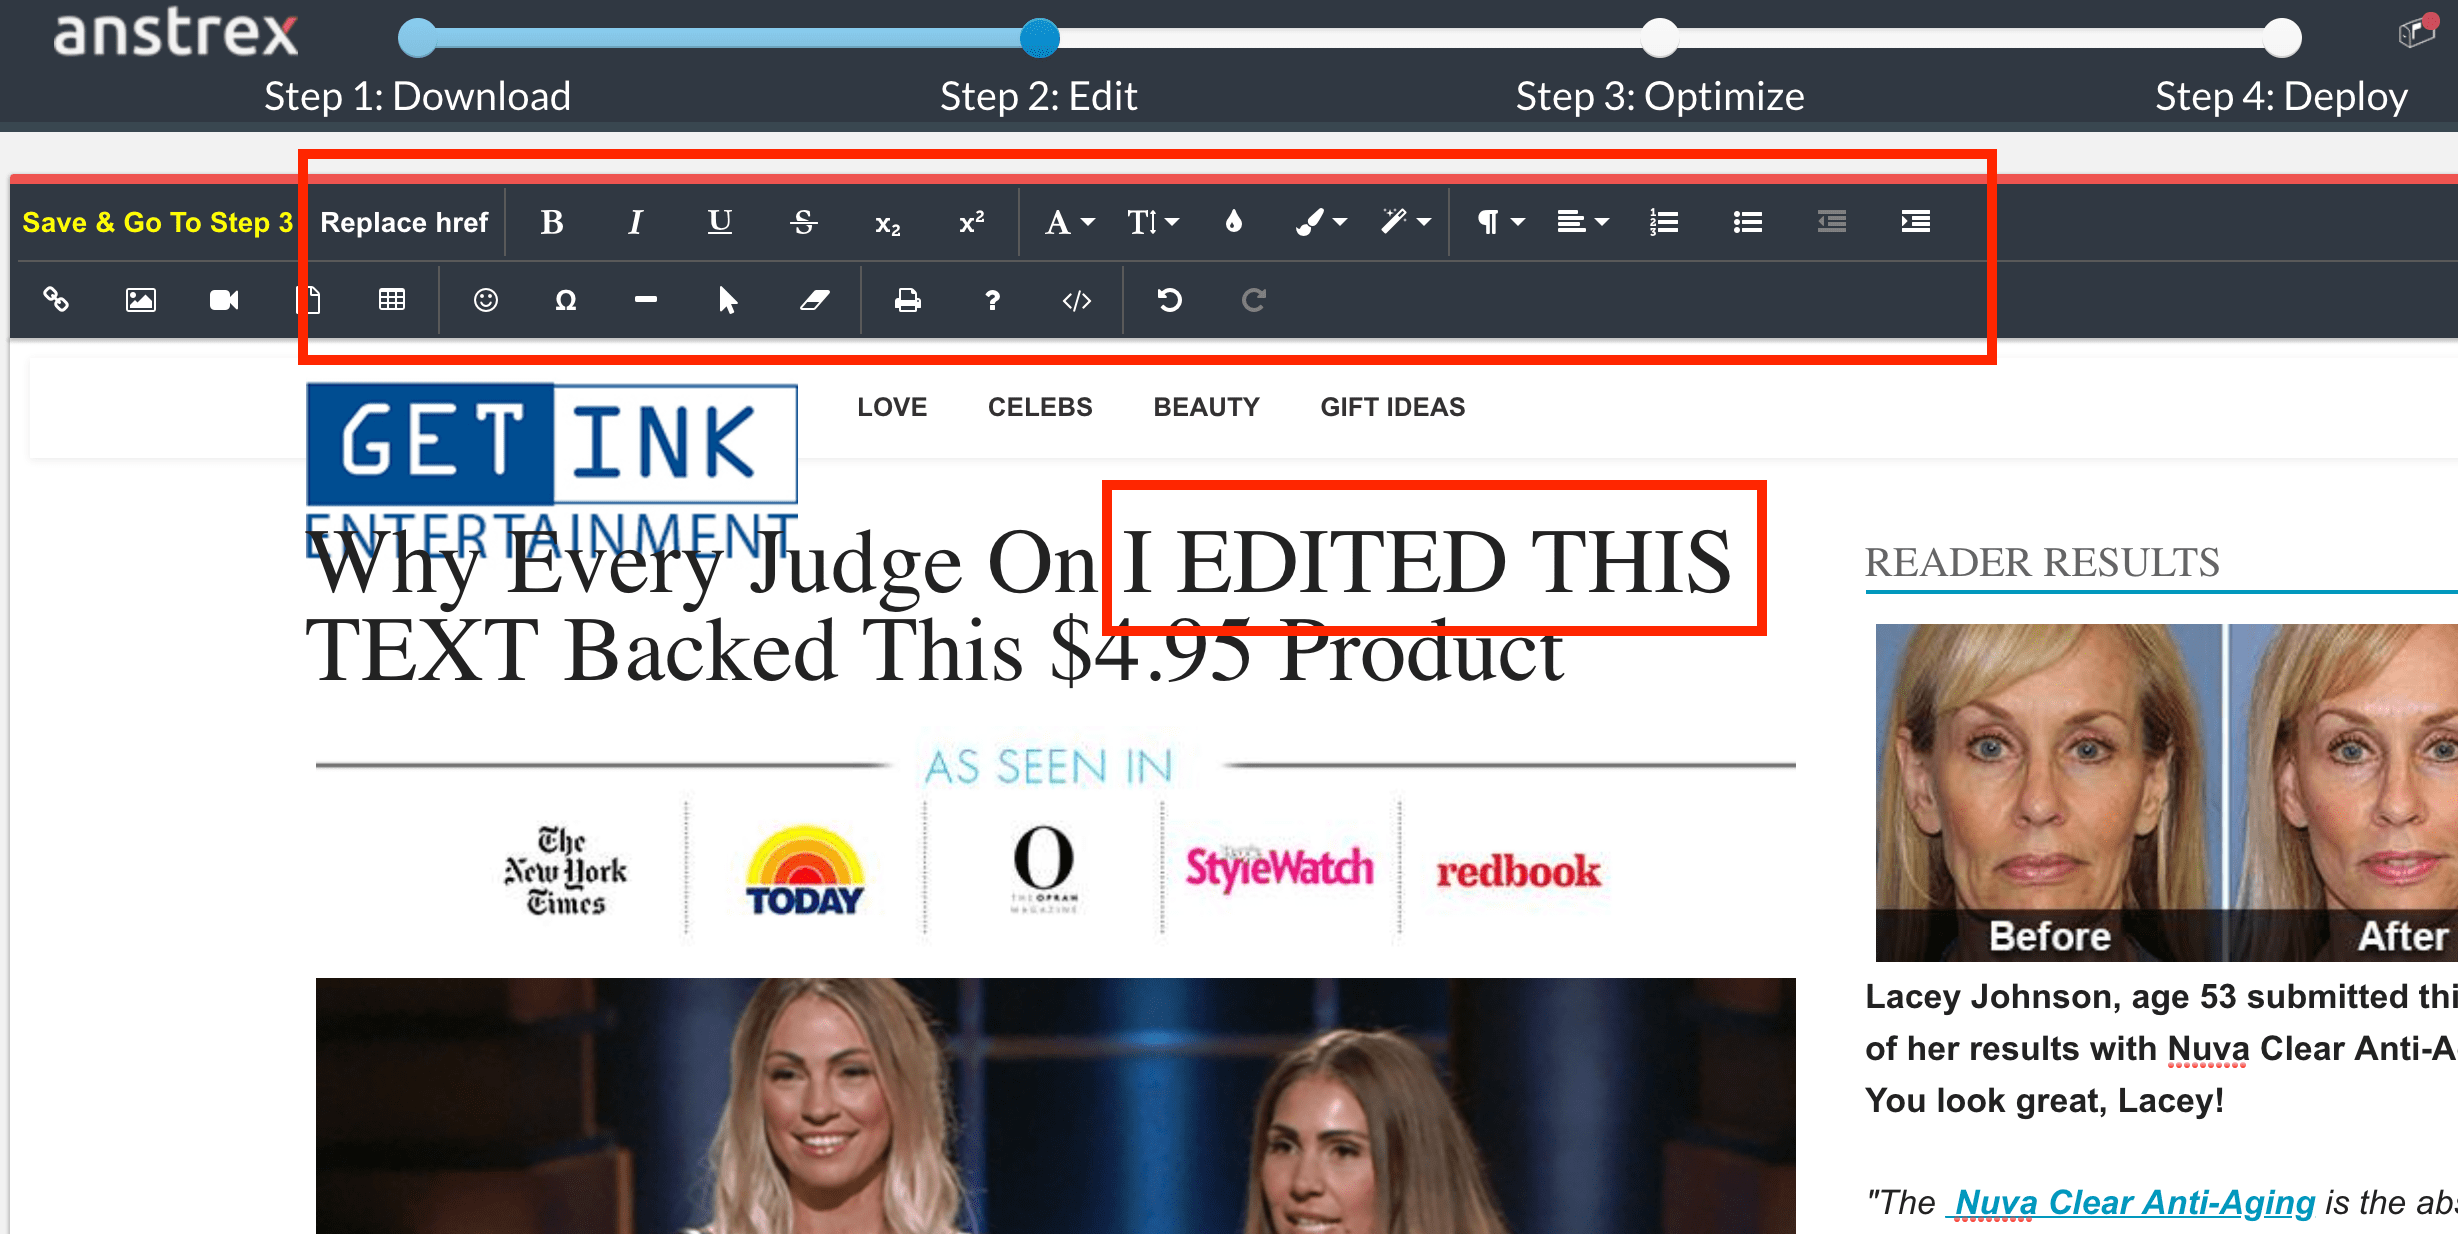The height and width of the screenshot is (1234, 2458).
Task: Click the TODAY show logo
Action: [805, 870]
